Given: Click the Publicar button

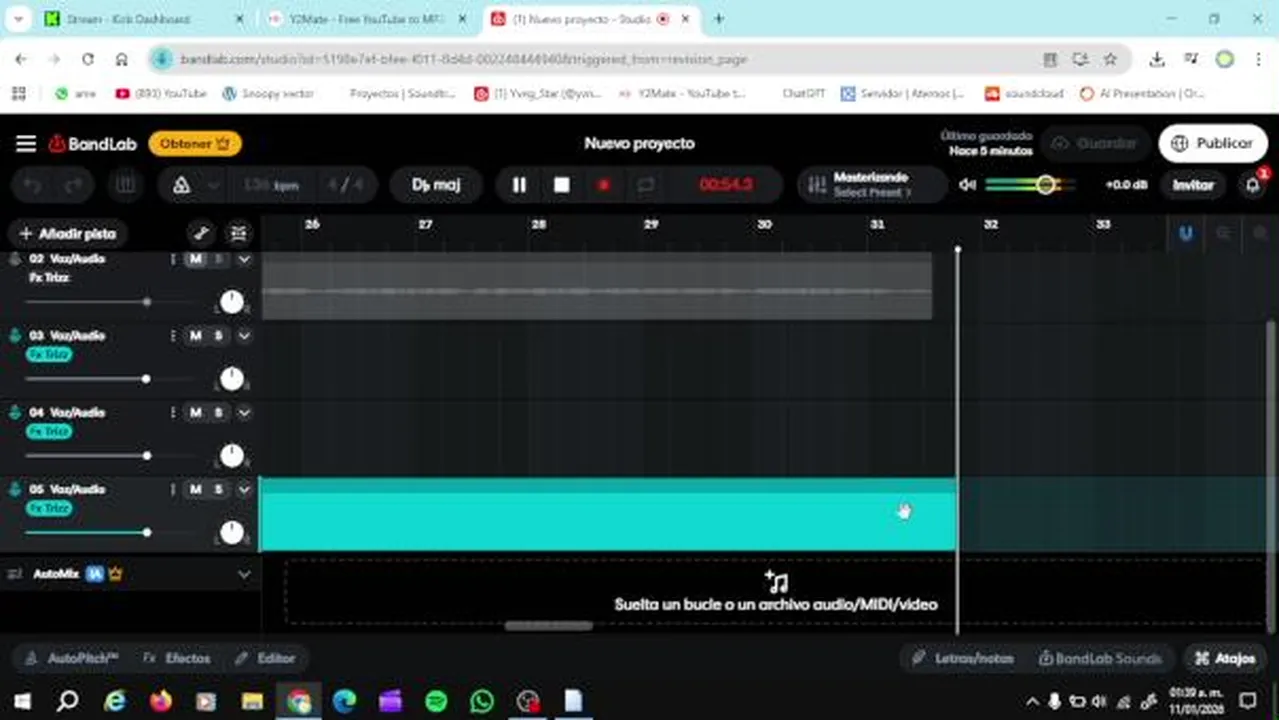Looking at the screenshot, I should click(1211, 144).
